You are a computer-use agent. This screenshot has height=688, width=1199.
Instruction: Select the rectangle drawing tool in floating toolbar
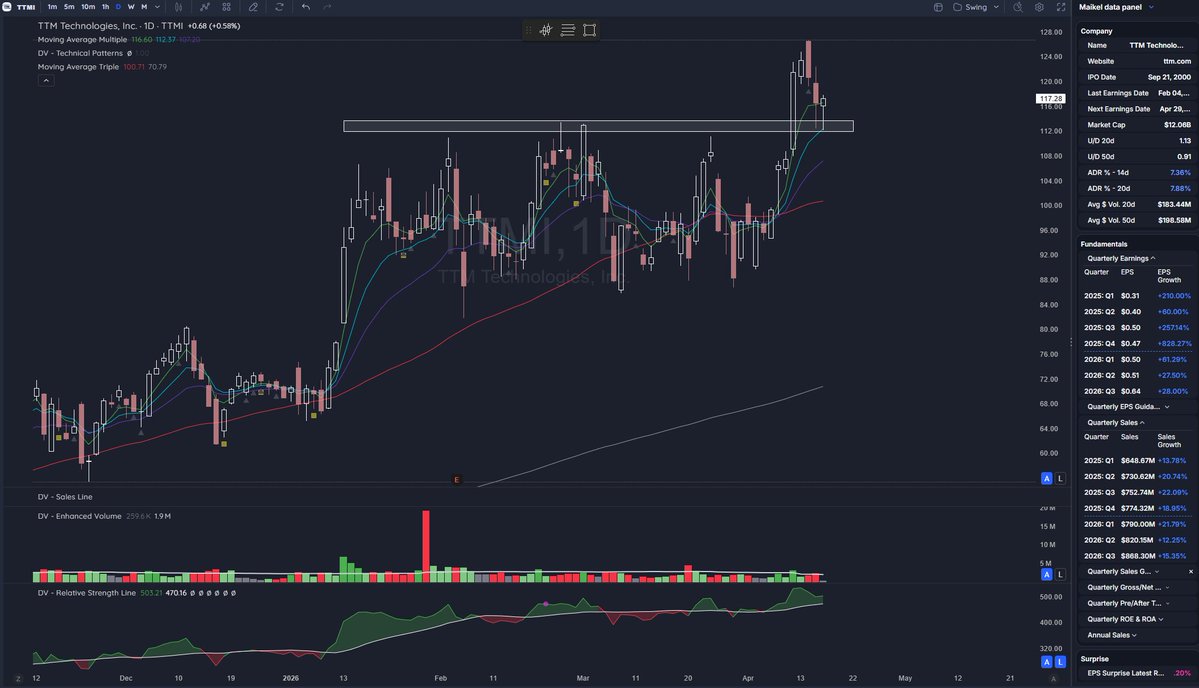590,30
